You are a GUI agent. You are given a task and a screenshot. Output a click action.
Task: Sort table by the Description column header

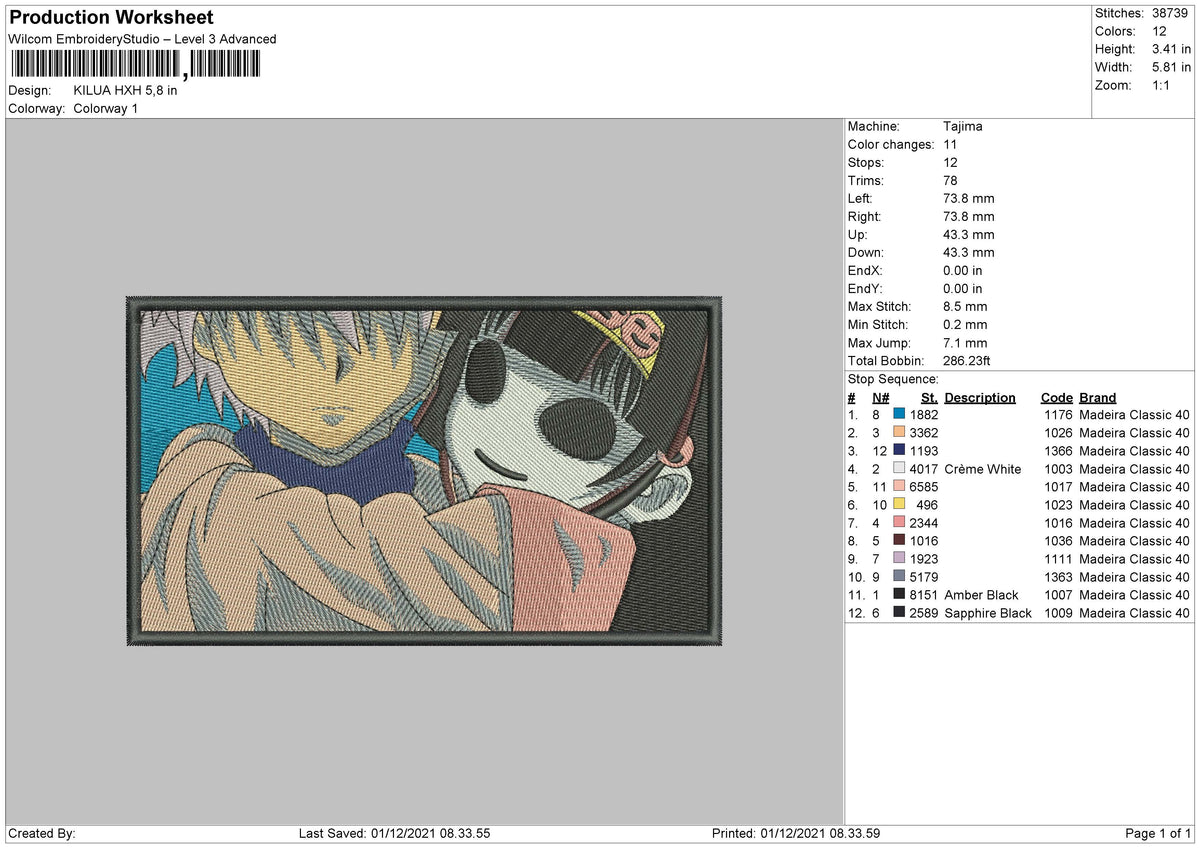[x=979, y=397]
